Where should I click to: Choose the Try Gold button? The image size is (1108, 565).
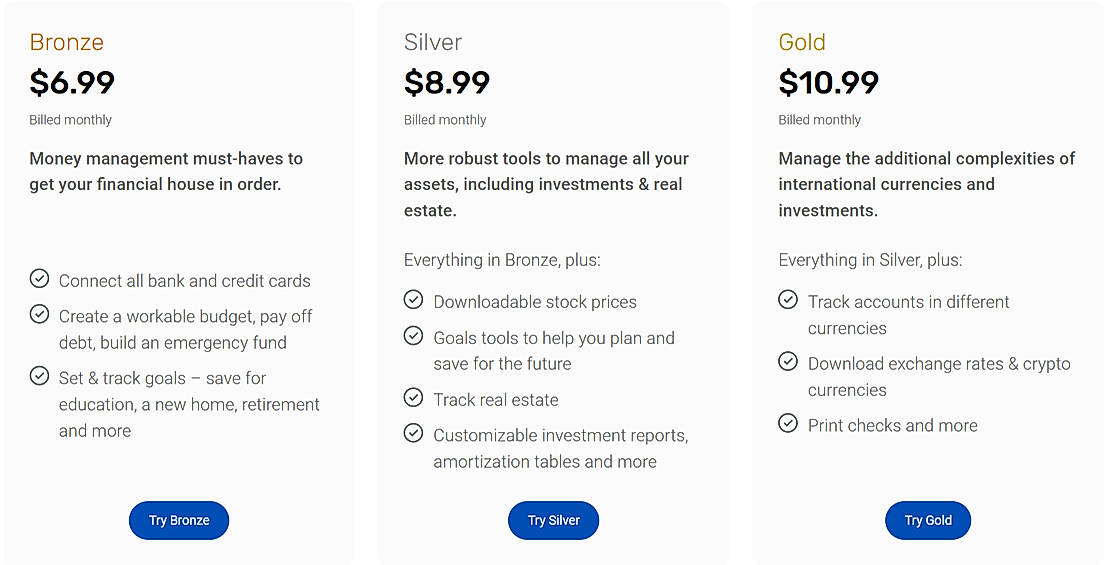[x=928, y=520]
